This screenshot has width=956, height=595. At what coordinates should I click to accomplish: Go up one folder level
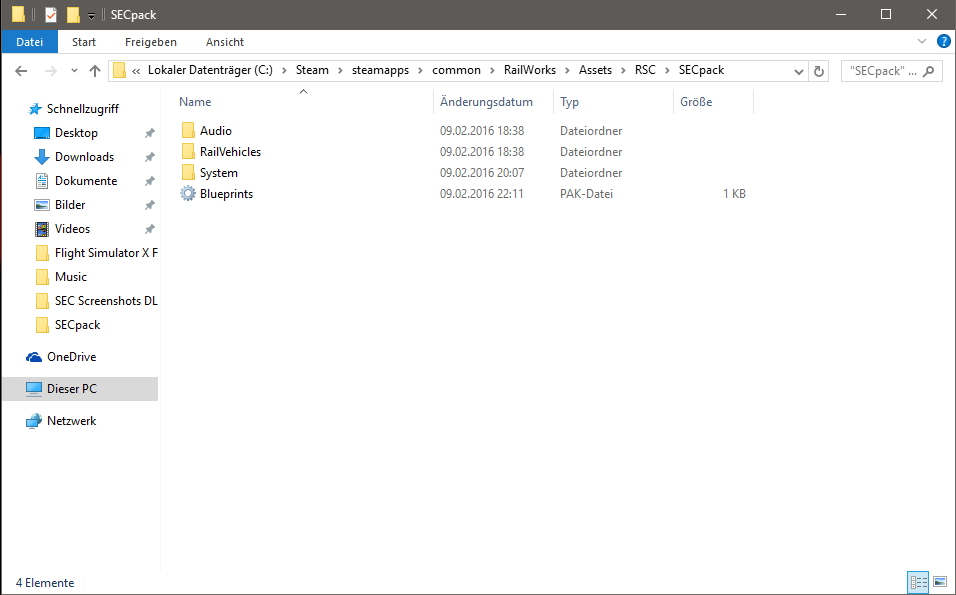95,71
